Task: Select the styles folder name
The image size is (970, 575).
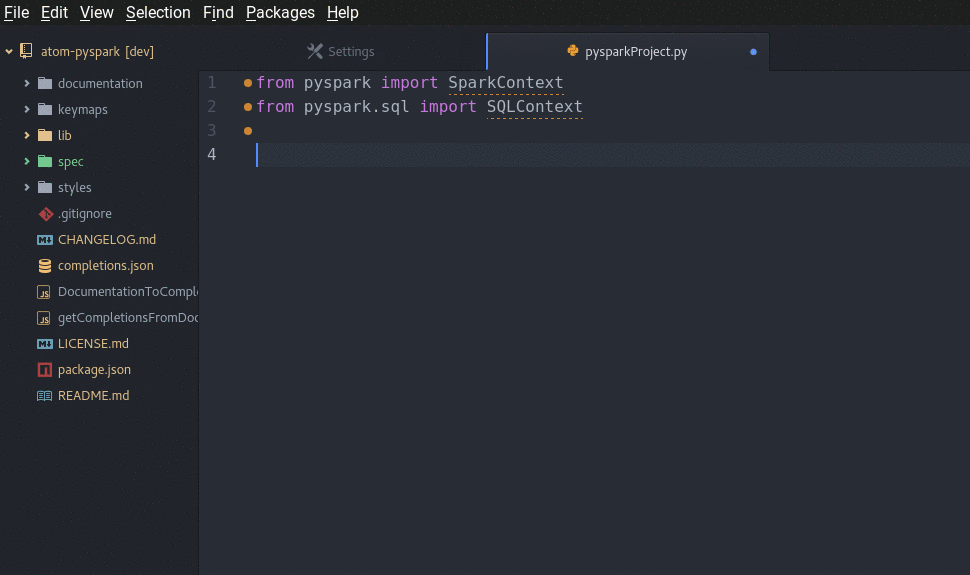Action: [x=74, y=188]
